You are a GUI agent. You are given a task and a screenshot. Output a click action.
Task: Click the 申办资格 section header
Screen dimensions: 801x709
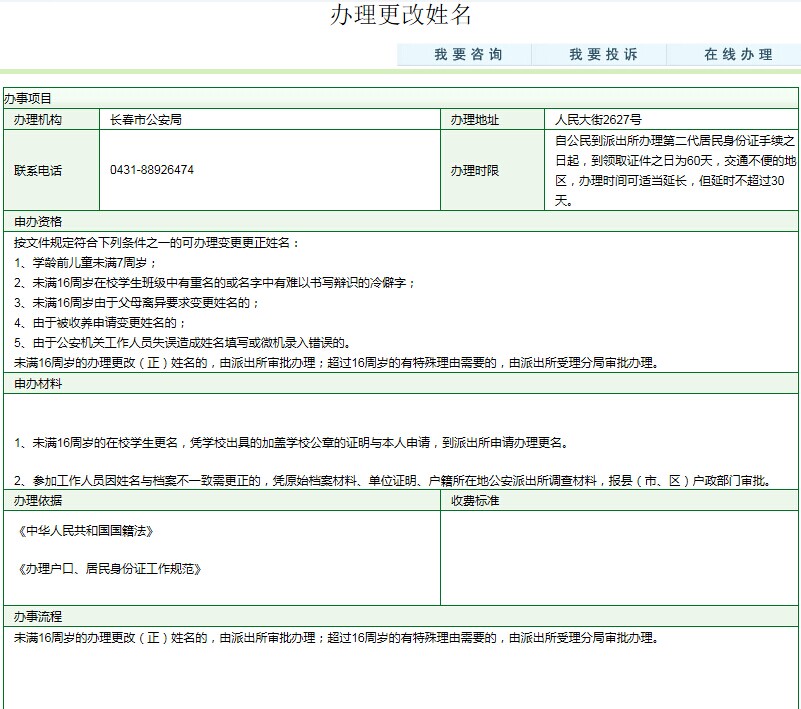click(400, 221)
